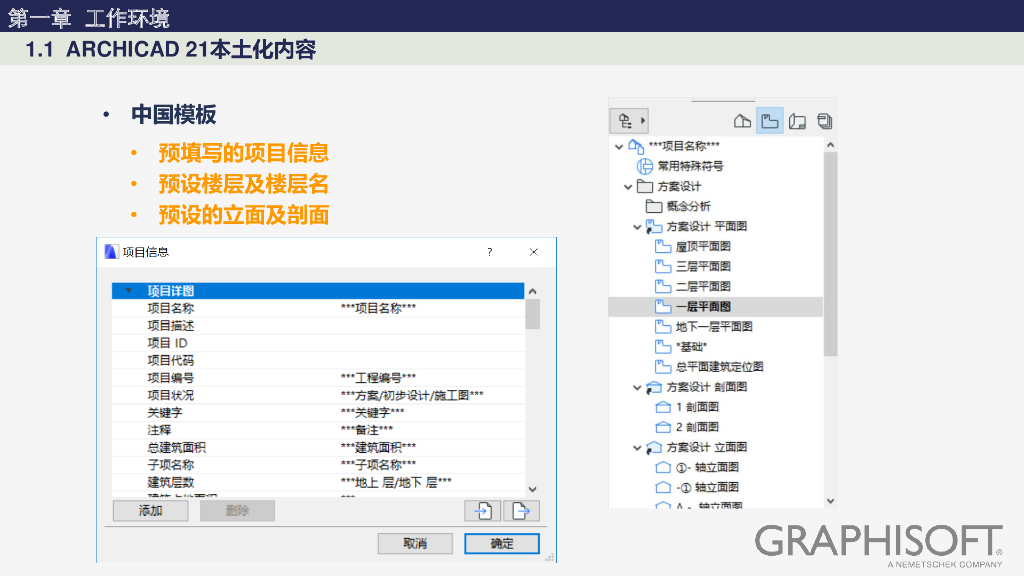Click the 确定 button
This screenshot has width=1024, height=576.
pyautogui.click(x=502, y=543)
